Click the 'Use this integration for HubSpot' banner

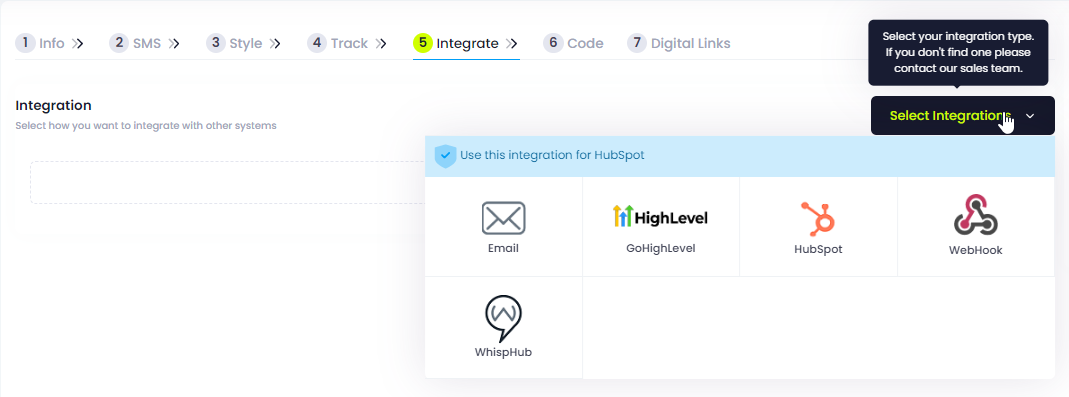click(740, 156)
